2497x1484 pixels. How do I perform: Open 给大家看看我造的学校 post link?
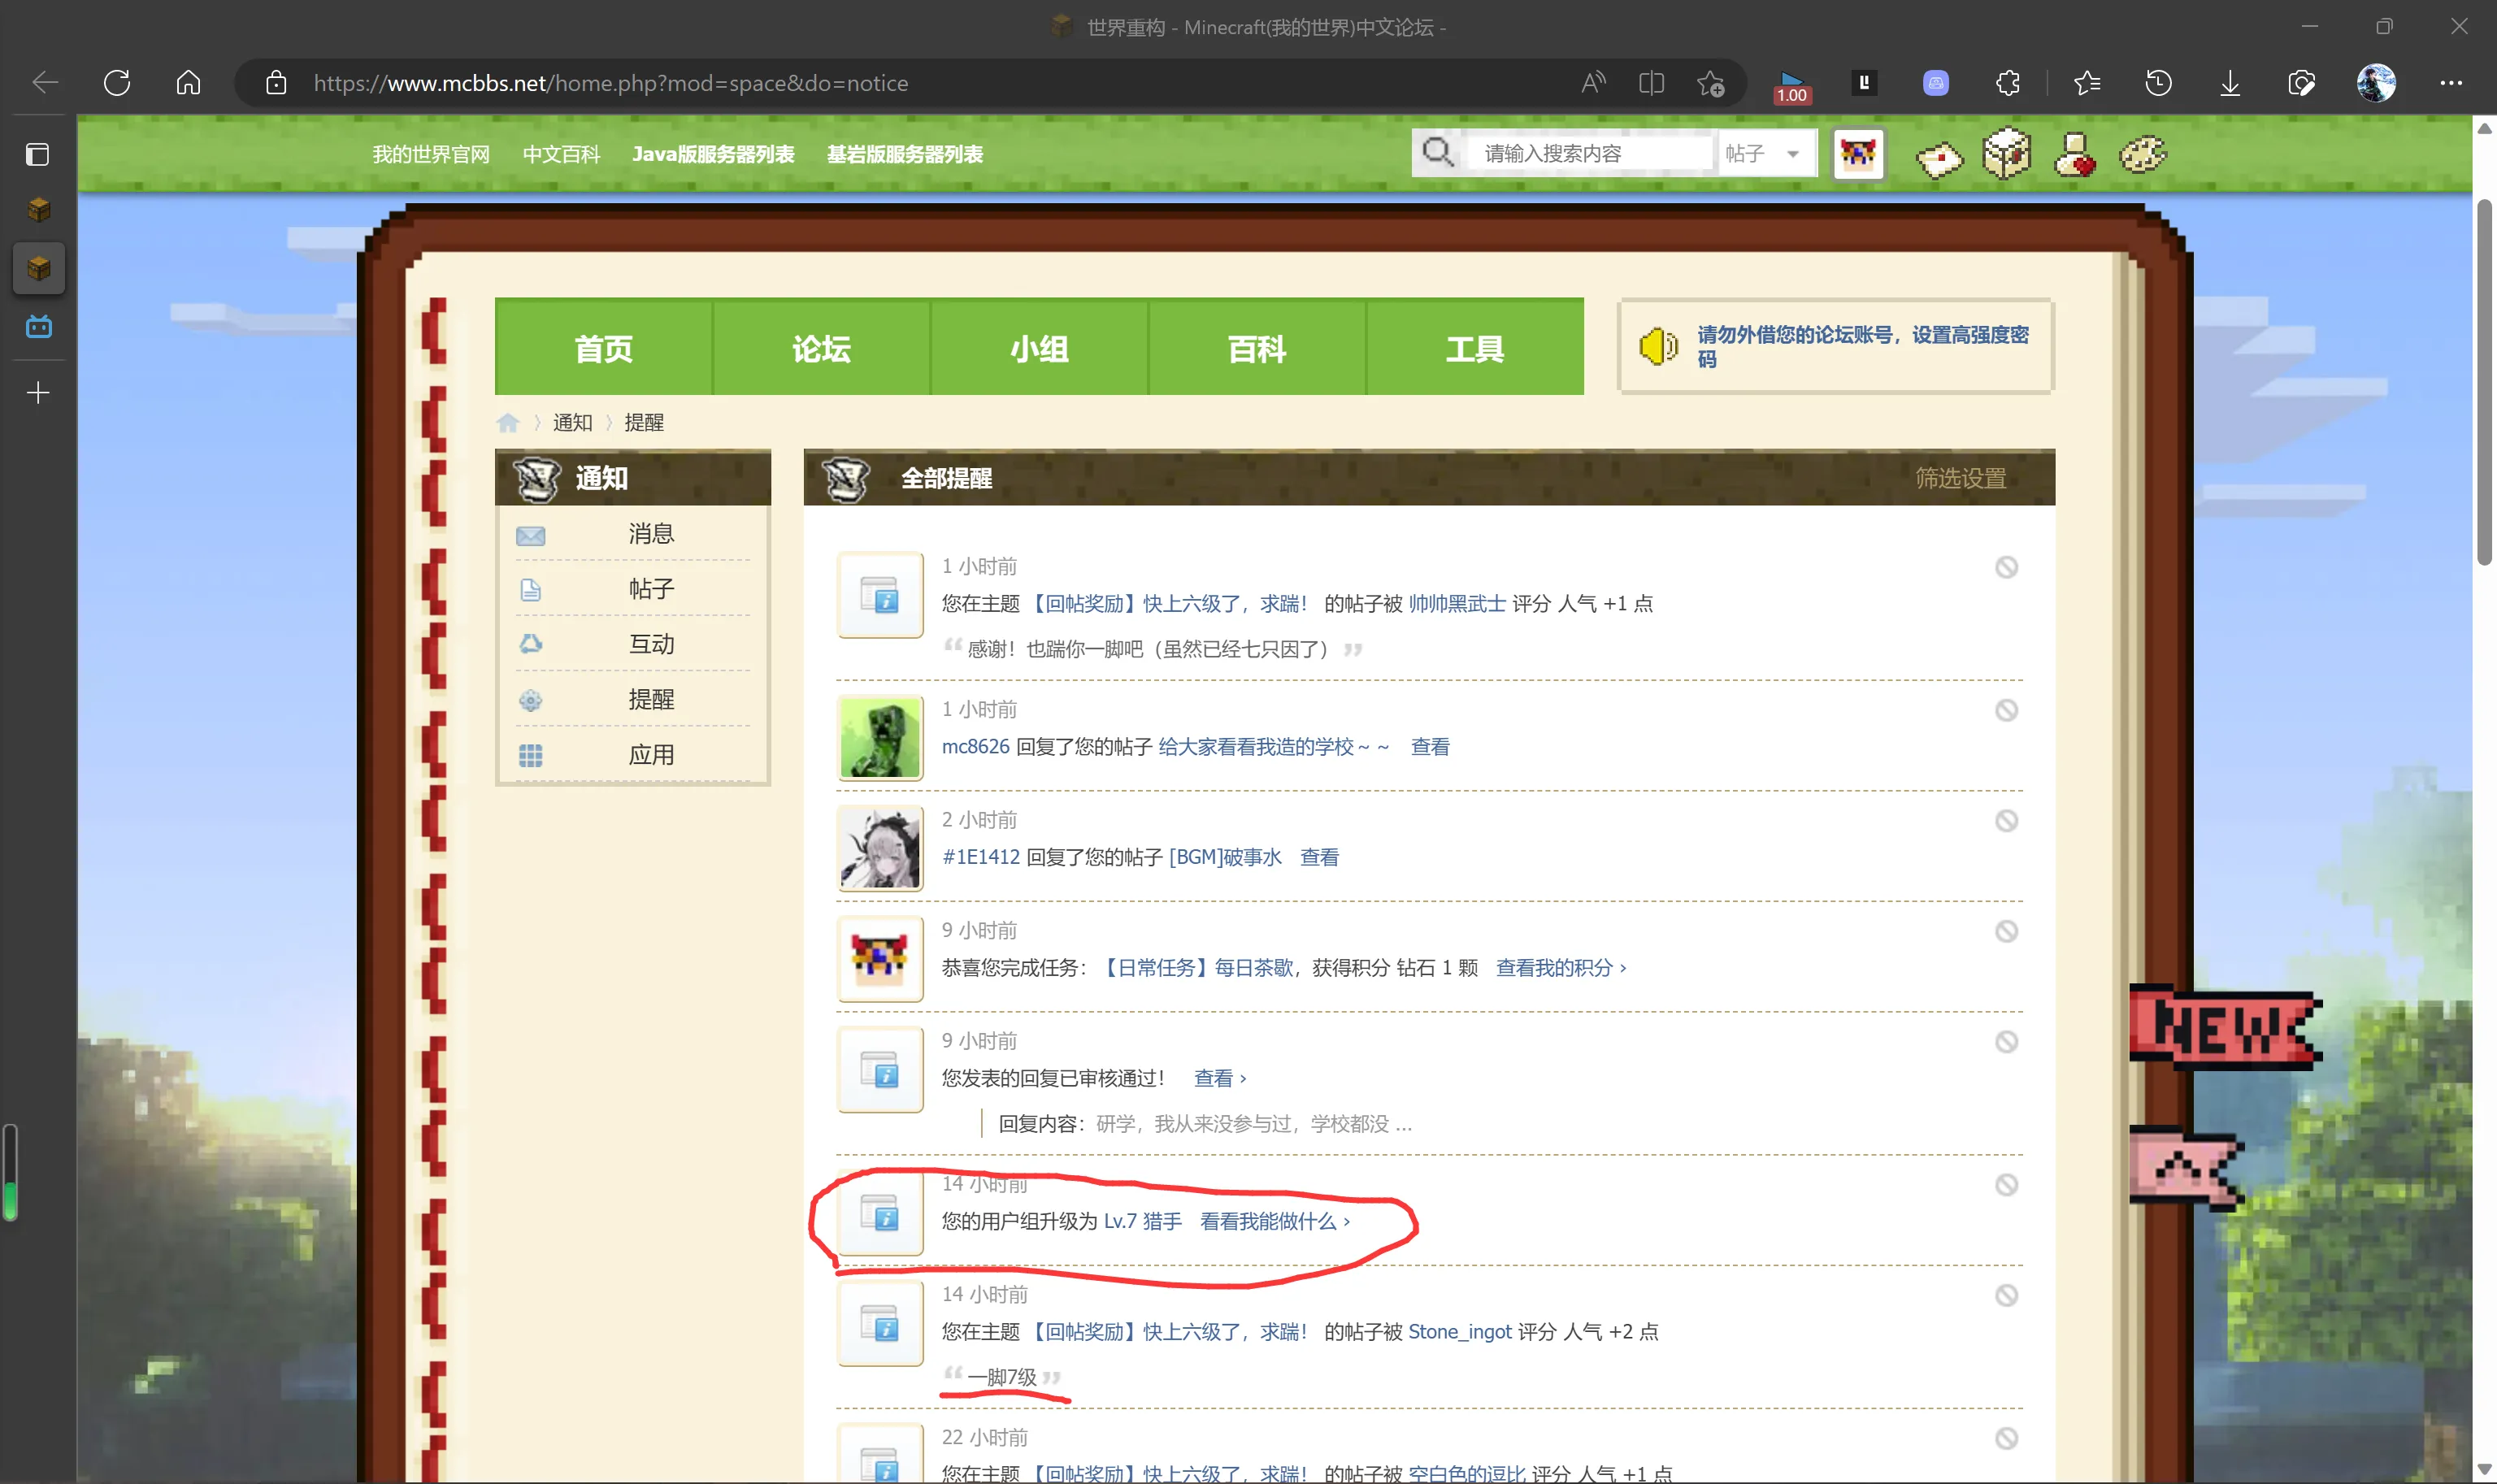pos(1273,747)
